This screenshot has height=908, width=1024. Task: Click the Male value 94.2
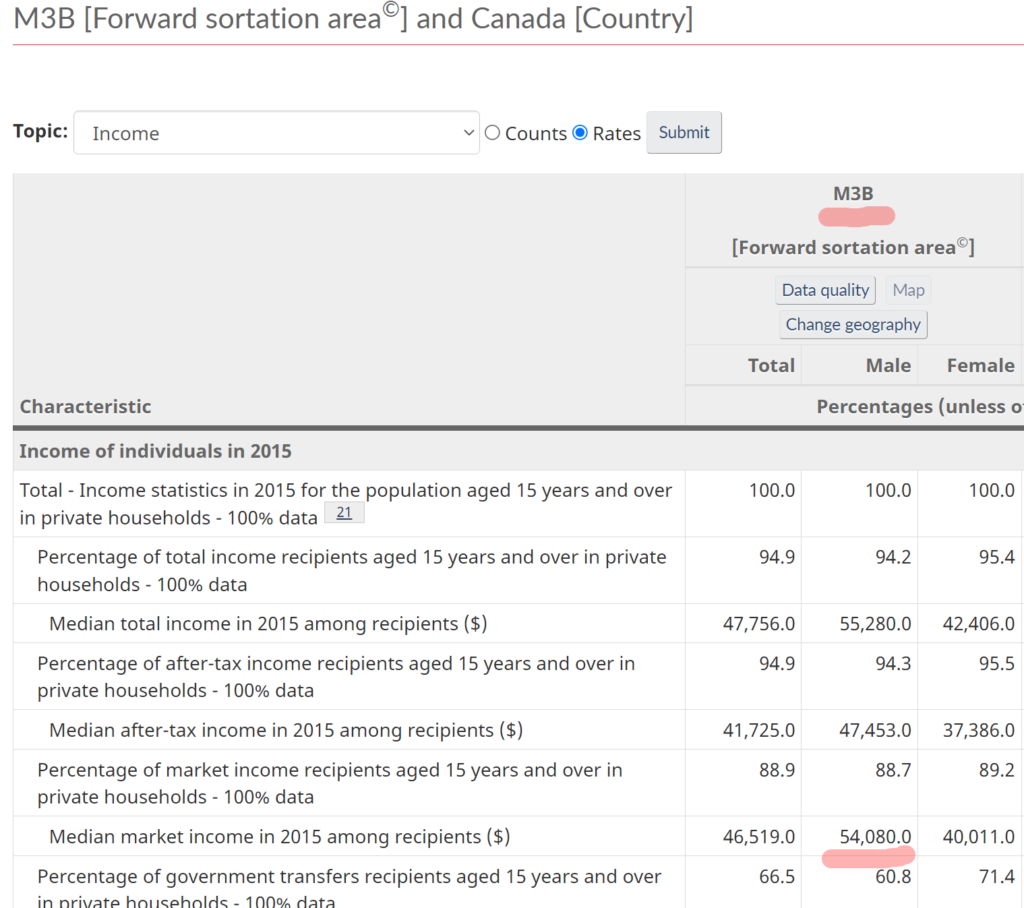click(x=893, y=557)
